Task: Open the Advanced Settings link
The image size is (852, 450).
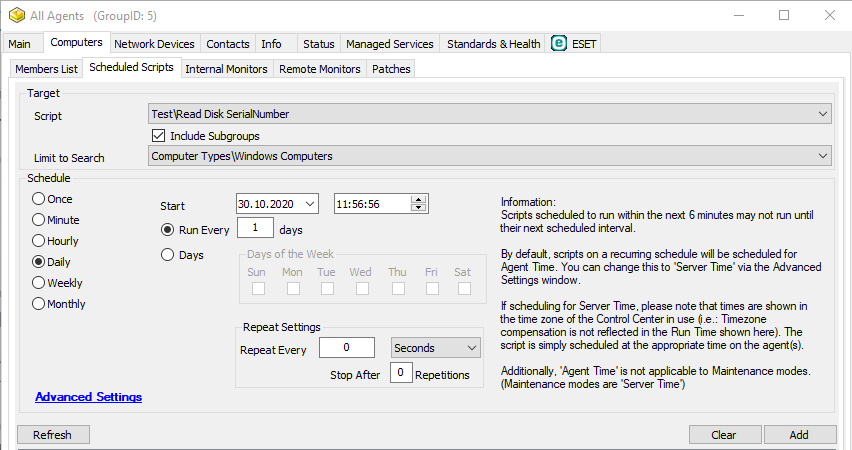Action: 88,397
